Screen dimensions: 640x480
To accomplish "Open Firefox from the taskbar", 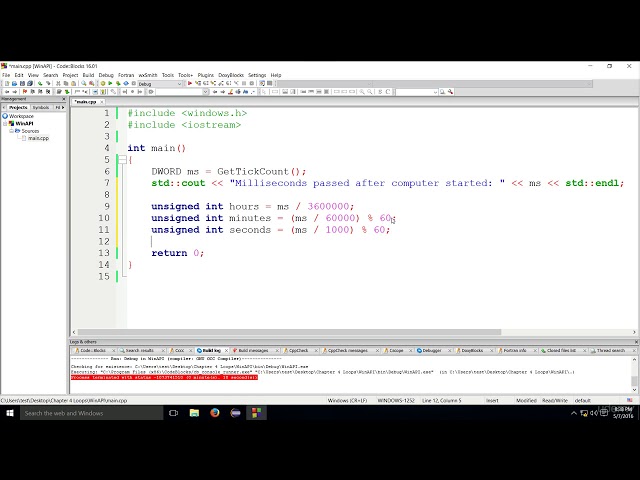I will [215, 413].
